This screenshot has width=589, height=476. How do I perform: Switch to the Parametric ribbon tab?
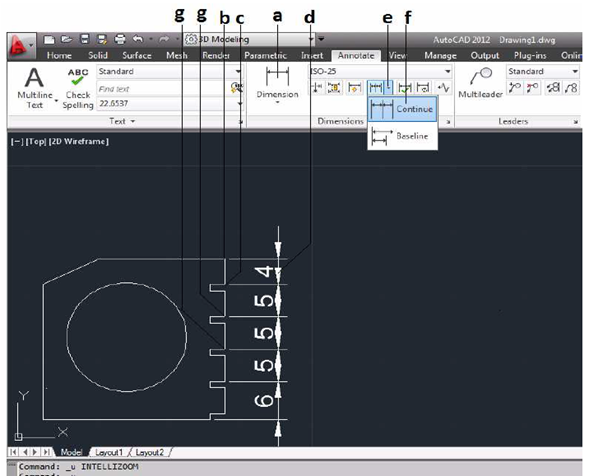(265, 56)
